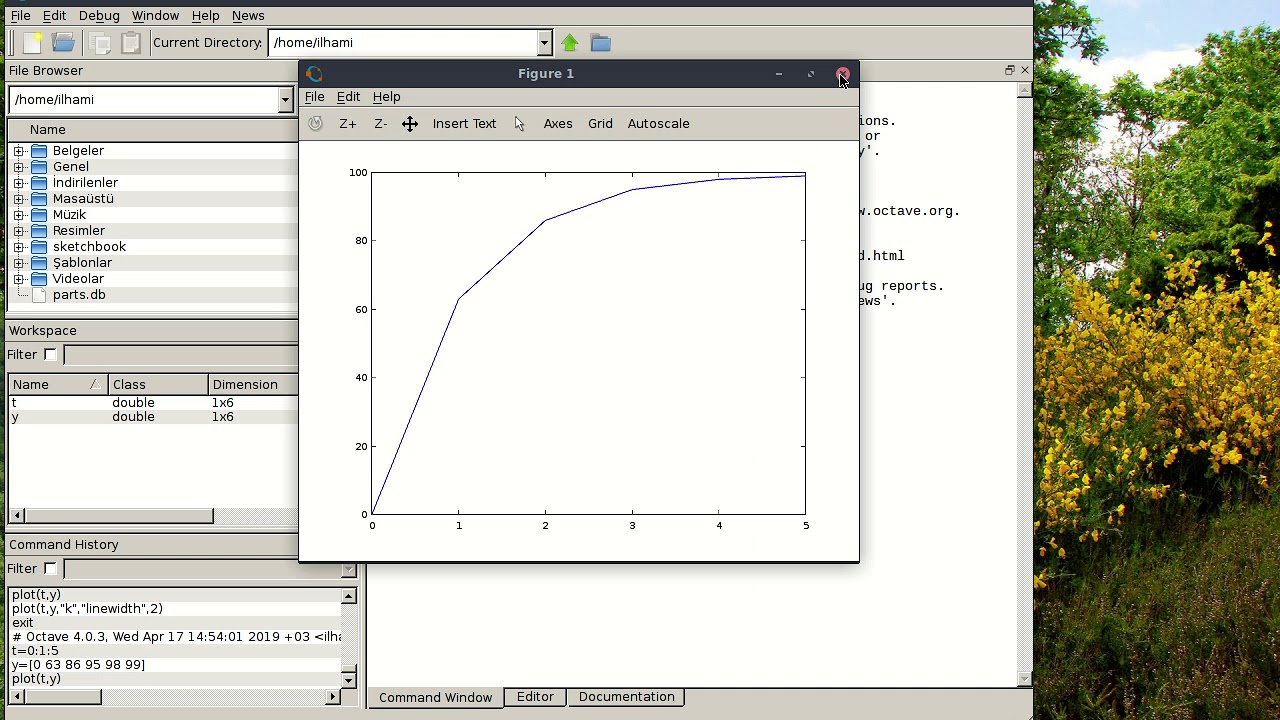Click the Octave logo in Figure 1 title bar
Image resolution: width=1280 pixels, height=720 pixels.
[314, 74]
